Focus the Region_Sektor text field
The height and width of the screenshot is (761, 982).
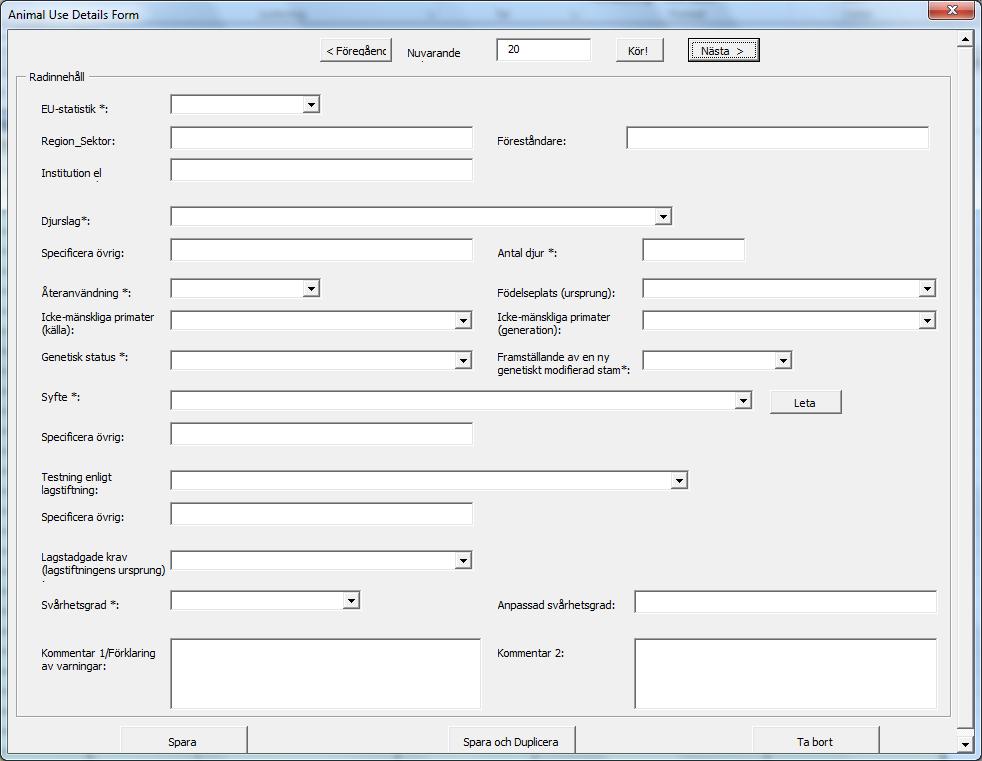[321, 138]
